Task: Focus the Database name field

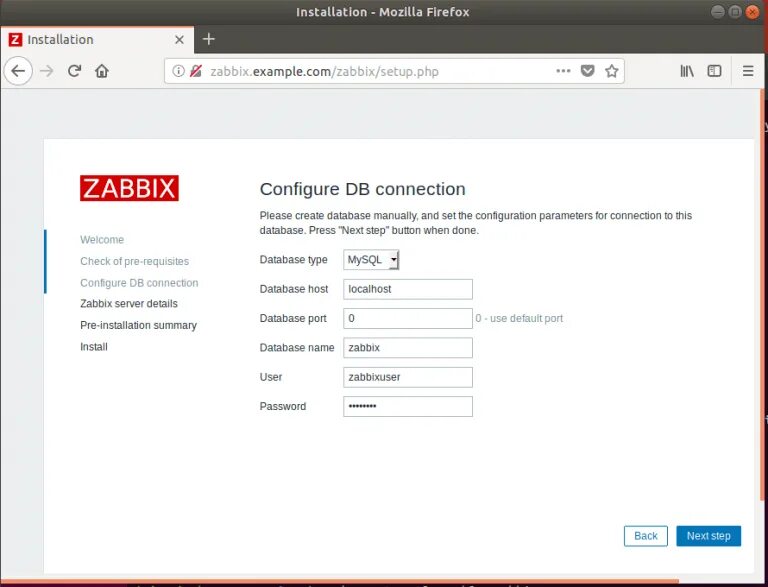Action: click(x=408, y=348)
